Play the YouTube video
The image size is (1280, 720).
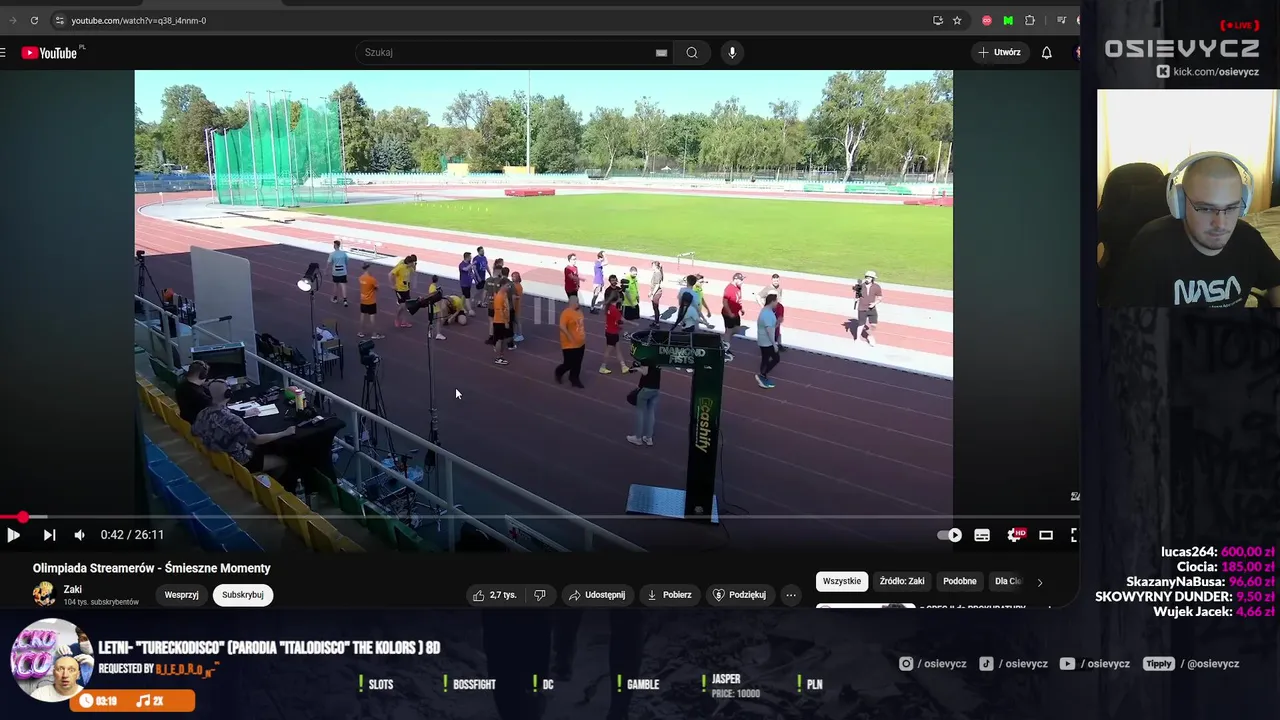[13, 535]
